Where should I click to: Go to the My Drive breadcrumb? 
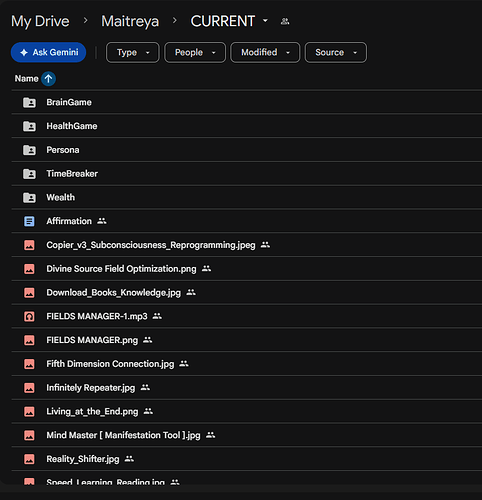pyautogui.click(x=40, y=21)
